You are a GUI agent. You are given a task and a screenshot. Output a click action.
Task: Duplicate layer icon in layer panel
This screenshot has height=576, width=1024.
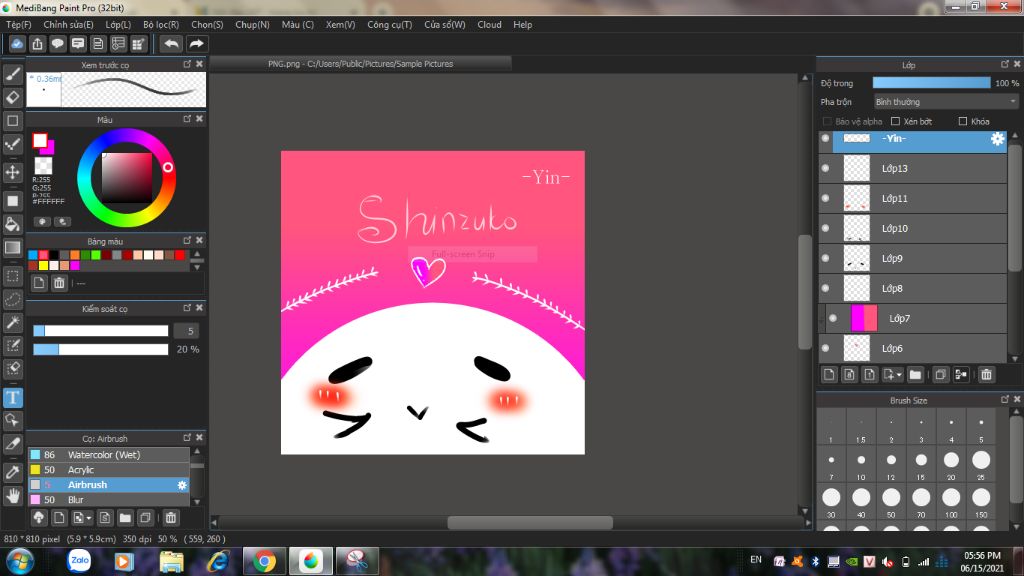click(x=940, y=375)
